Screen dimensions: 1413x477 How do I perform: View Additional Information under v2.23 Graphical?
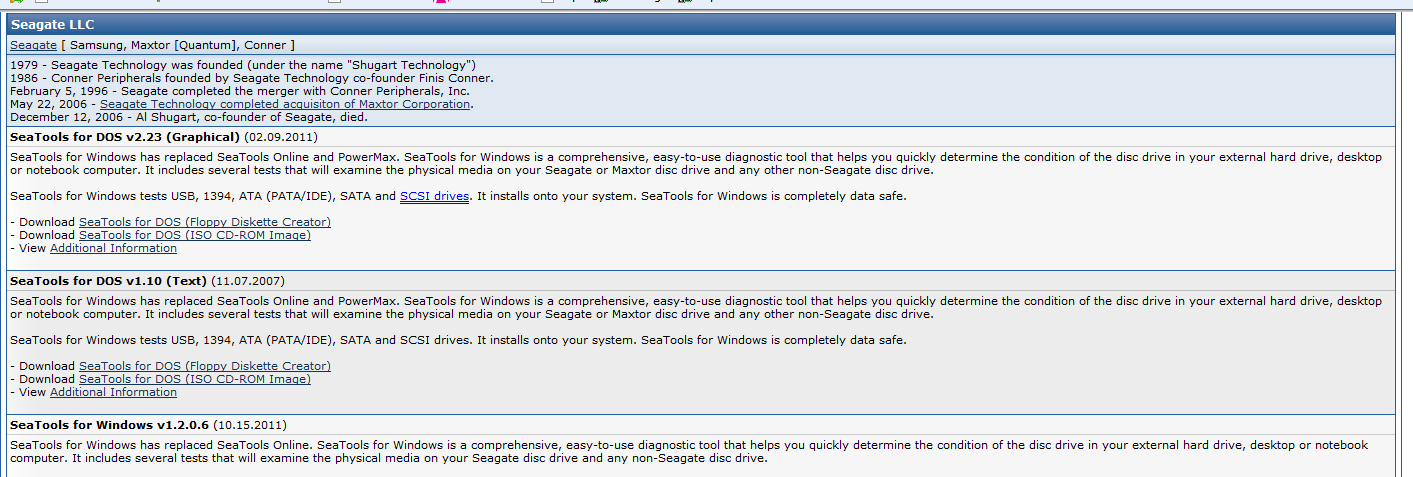tap(113, 248)
